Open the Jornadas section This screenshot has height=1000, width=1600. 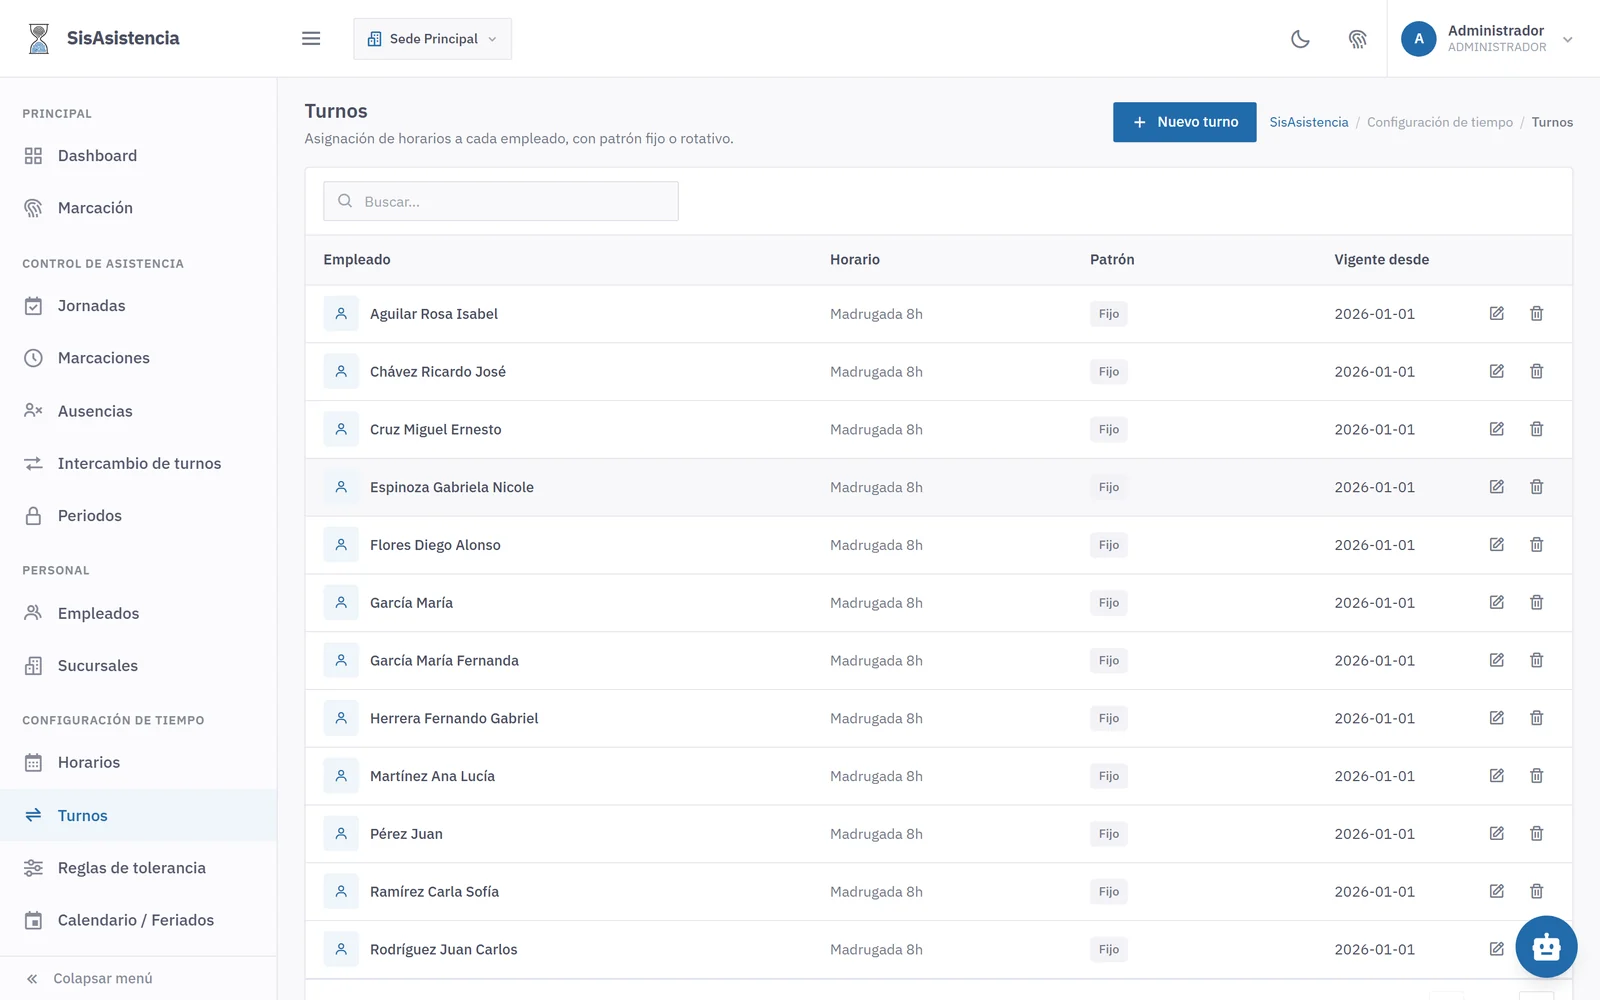point(138,306)
